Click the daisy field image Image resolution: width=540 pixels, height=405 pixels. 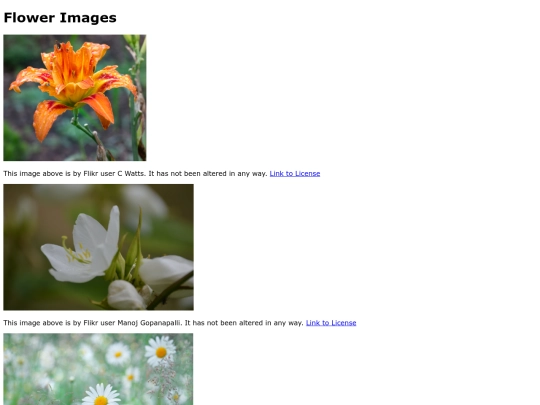[x=98, y=369]
